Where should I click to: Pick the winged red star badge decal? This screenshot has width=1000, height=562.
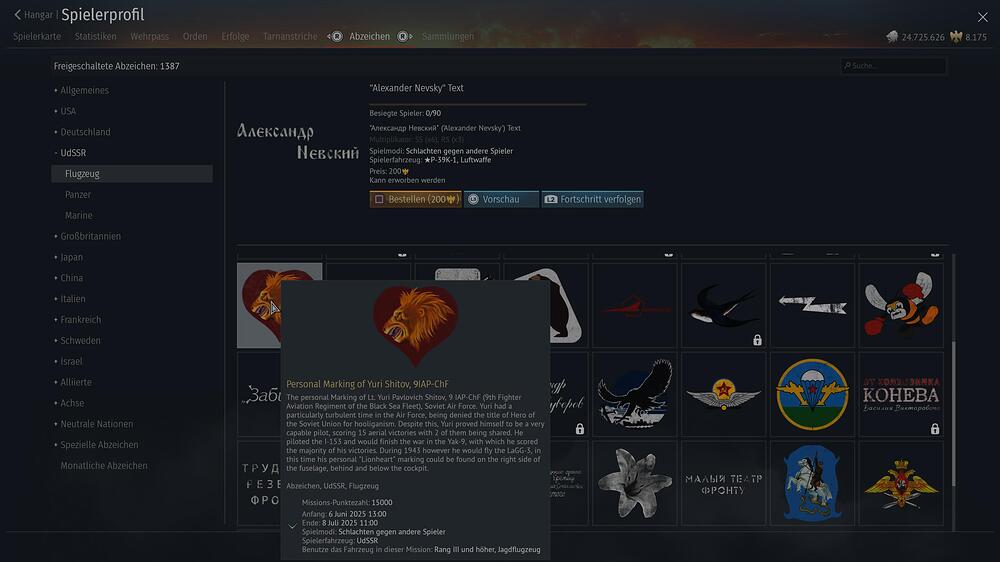pos(723,394)
